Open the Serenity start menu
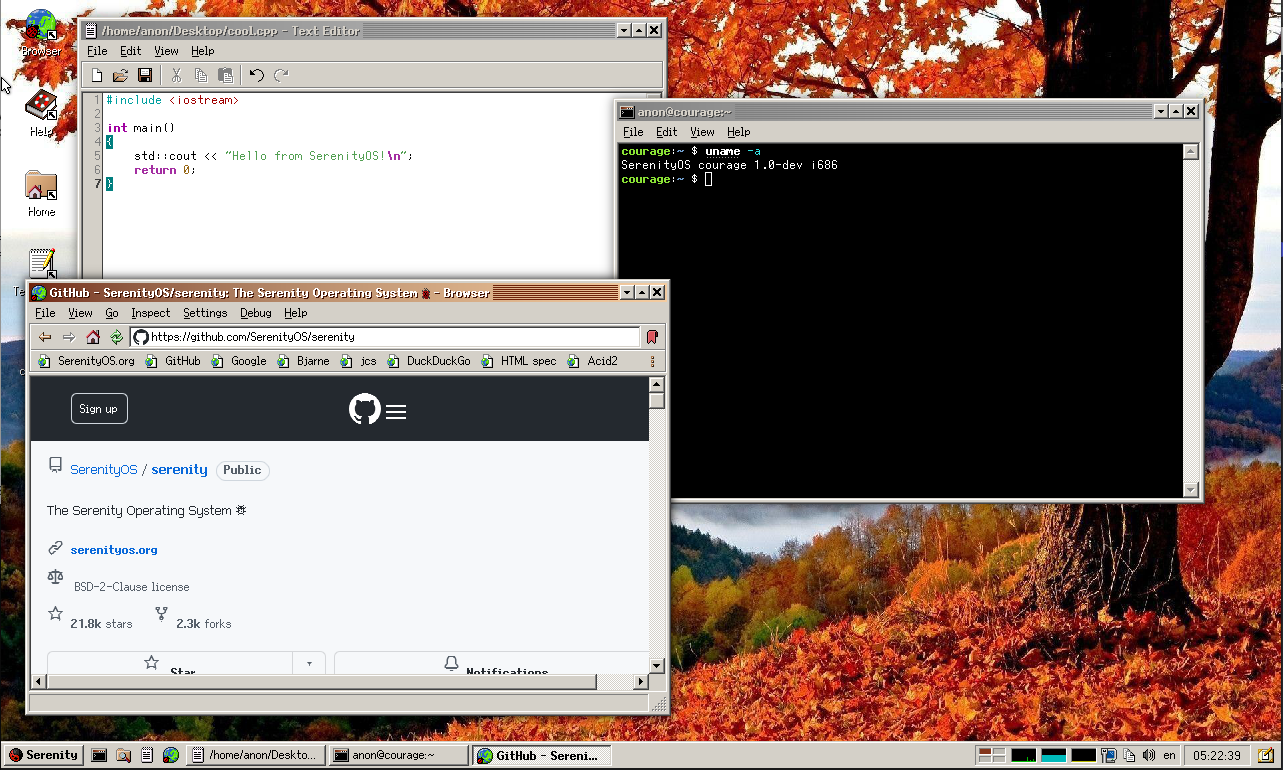The image size is (1283, 770). tap(43, 755)
